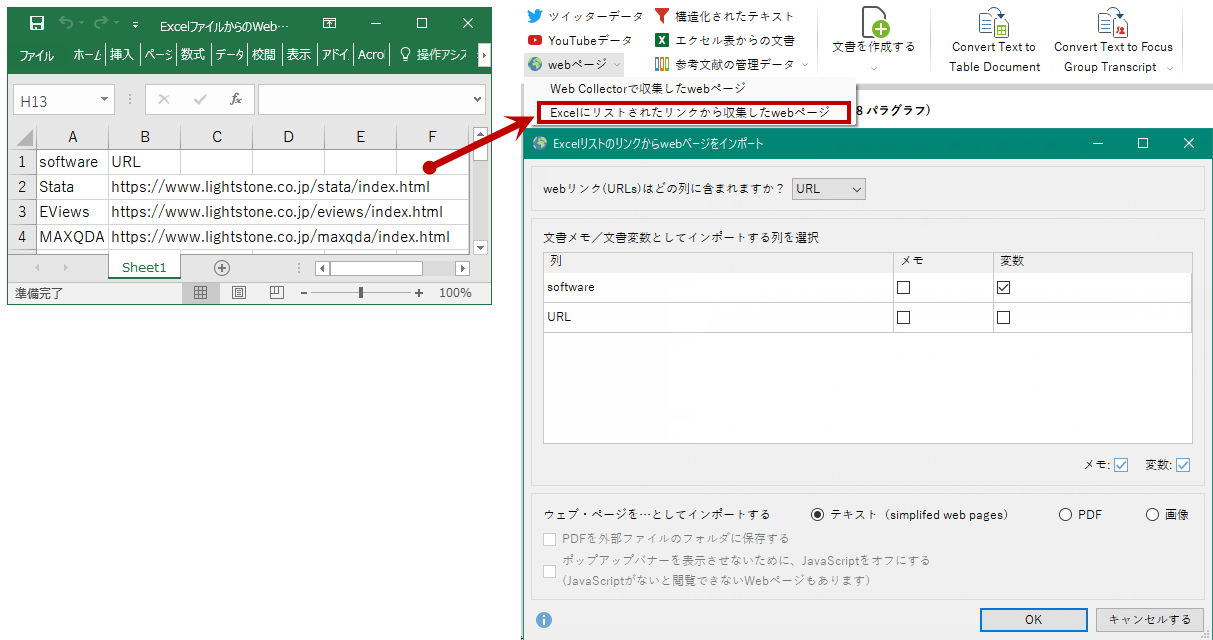This screenshot has width=1213, height=640.
Task: Toggle メモ checkbox for the URL row
Action: 904,318
